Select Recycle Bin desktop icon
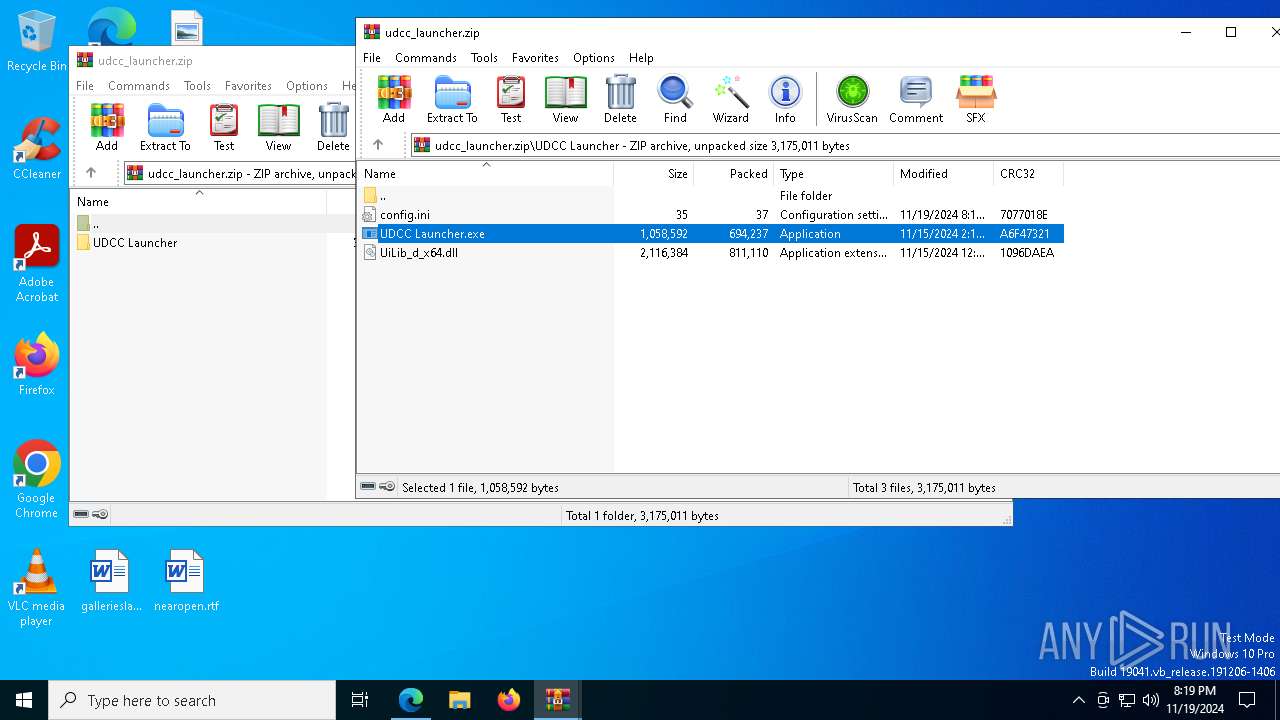The height and width of the screenshot is (720, 1280). pos(36,40)
